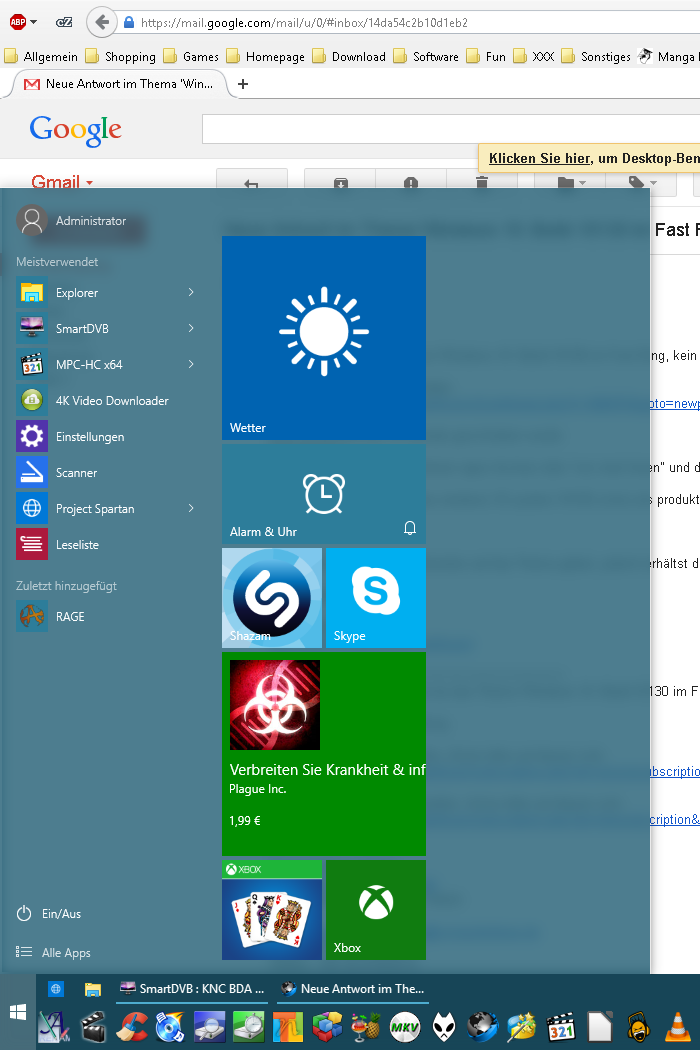Open the Plague Inc. store tile

pos(324,754)
